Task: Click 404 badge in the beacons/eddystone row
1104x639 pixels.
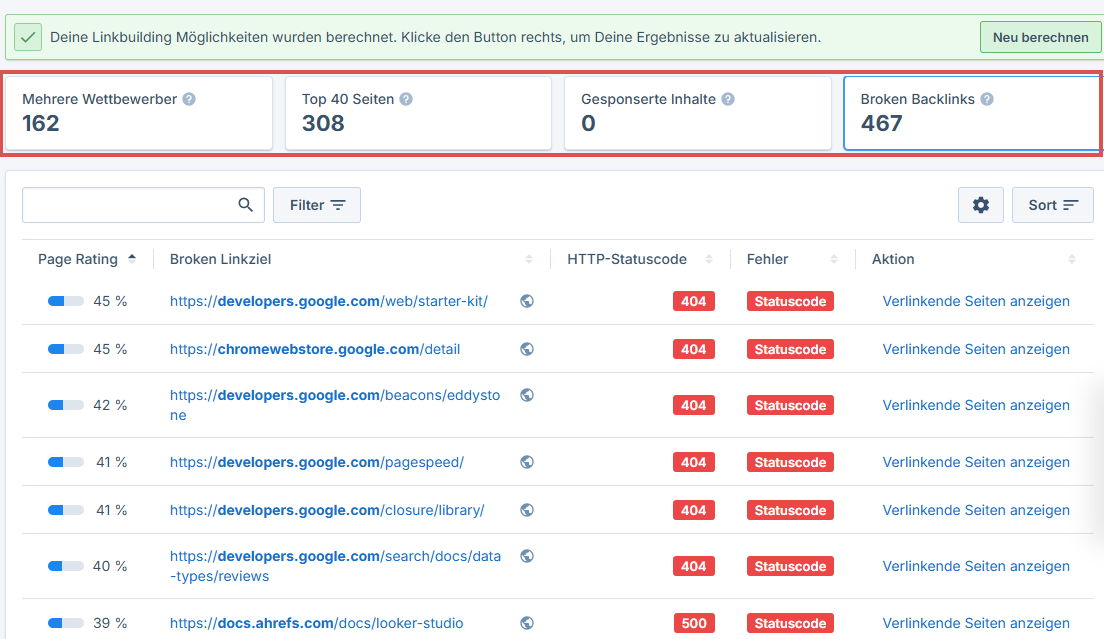Action: pyautogui.click(x=694, y=405)
